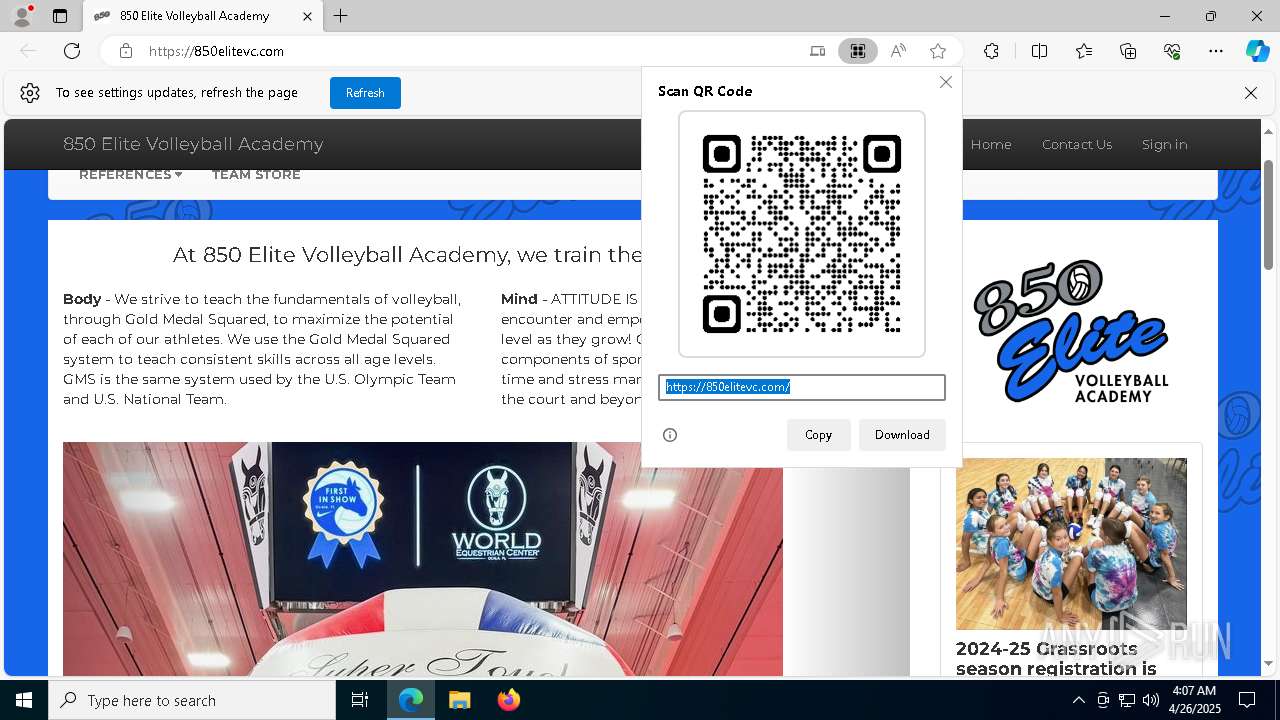Show hidden system tray icons

pos(1078,700)
